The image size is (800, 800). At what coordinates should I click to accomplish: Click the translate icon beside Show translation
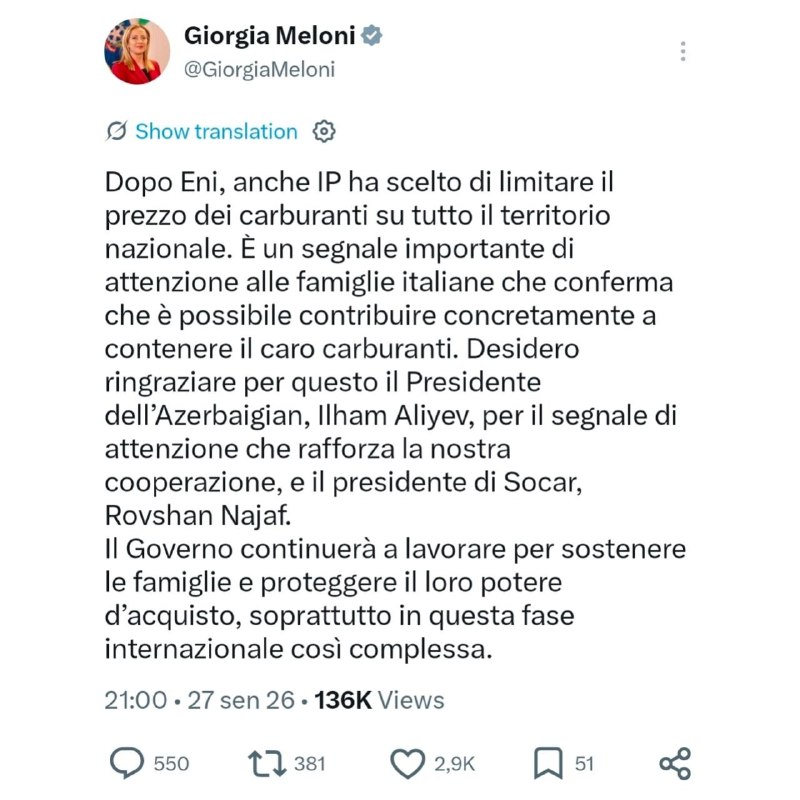(x=116, y=132)
